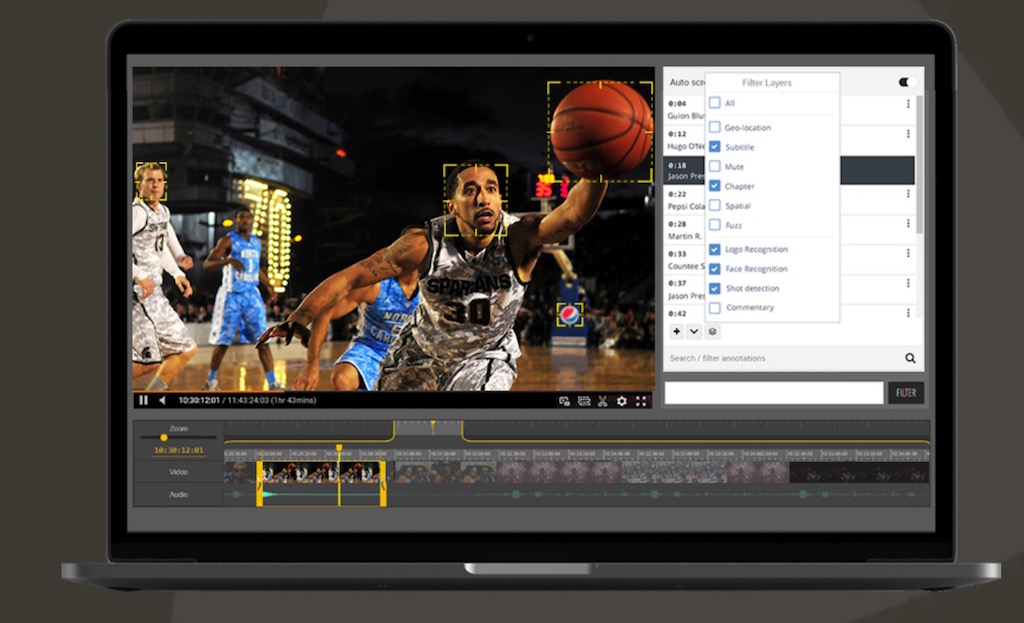The width and height of the screenshot is (1024, 623).
Task: Click the selected clip thumbnails in the Video track
Action: click(x=321, y=472)
